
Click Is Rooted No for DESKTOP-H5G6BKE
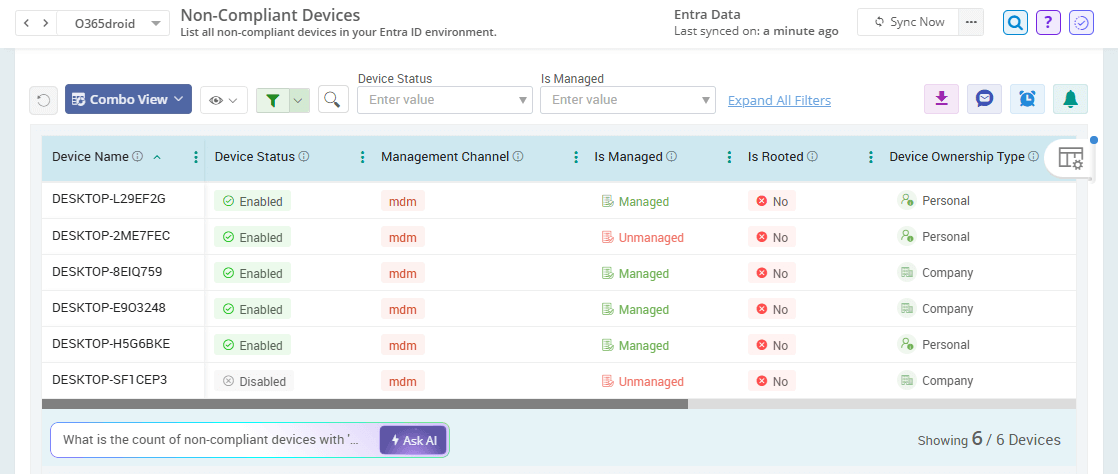point(772,345)
